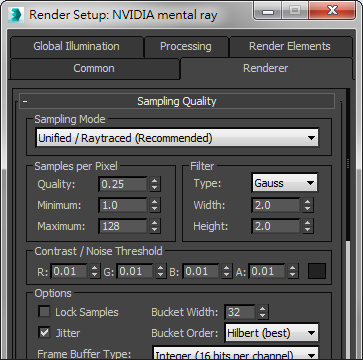Click the Filter Width spinner arrows
The height and width of the screenshot is (360, 363).
(x=308, y=205)
